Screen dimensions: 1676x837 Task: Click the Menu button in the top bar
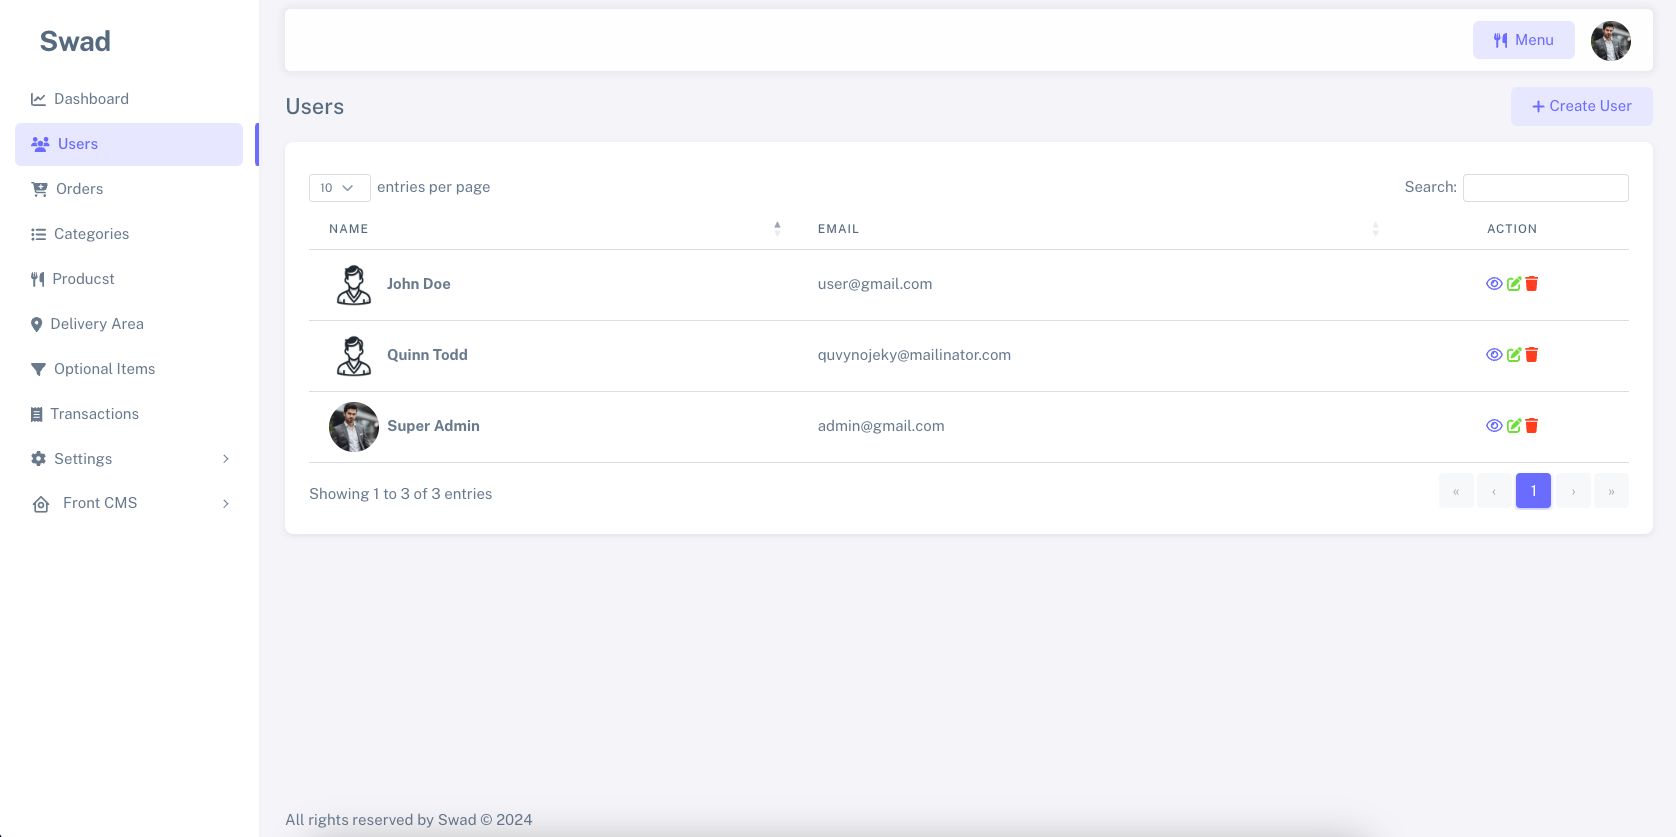tap(1523, 40)
